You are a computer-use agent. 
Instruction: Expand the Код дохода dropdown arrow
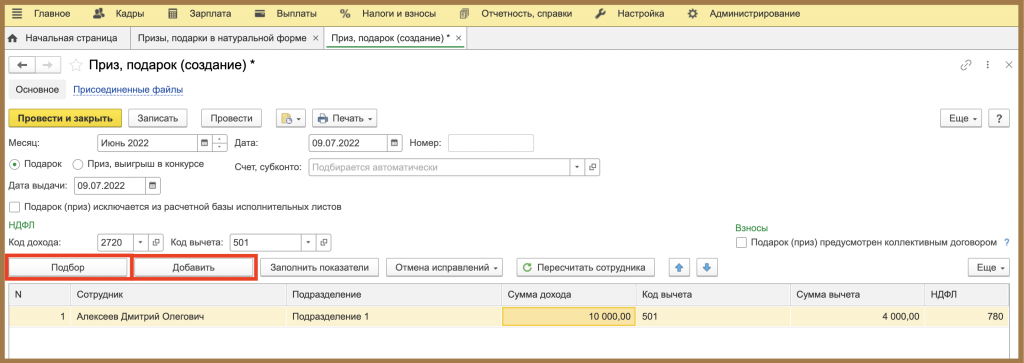[141, 243]
